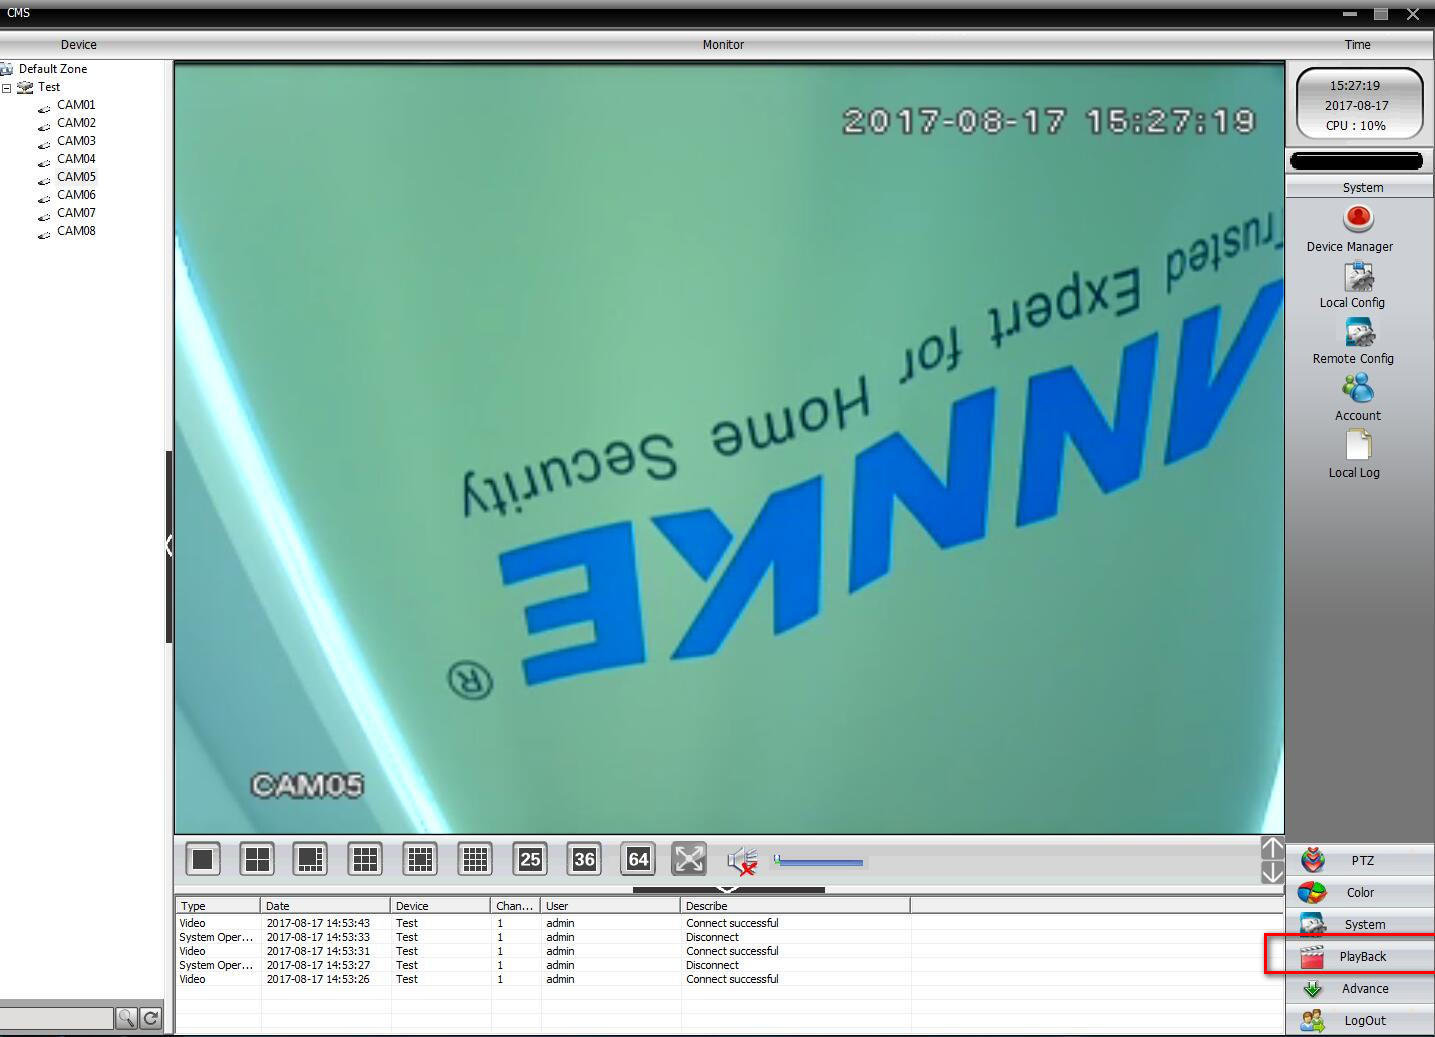Sort log by User column
The width and height of the screenshot is (1435, 1037).
pos(610,906)
